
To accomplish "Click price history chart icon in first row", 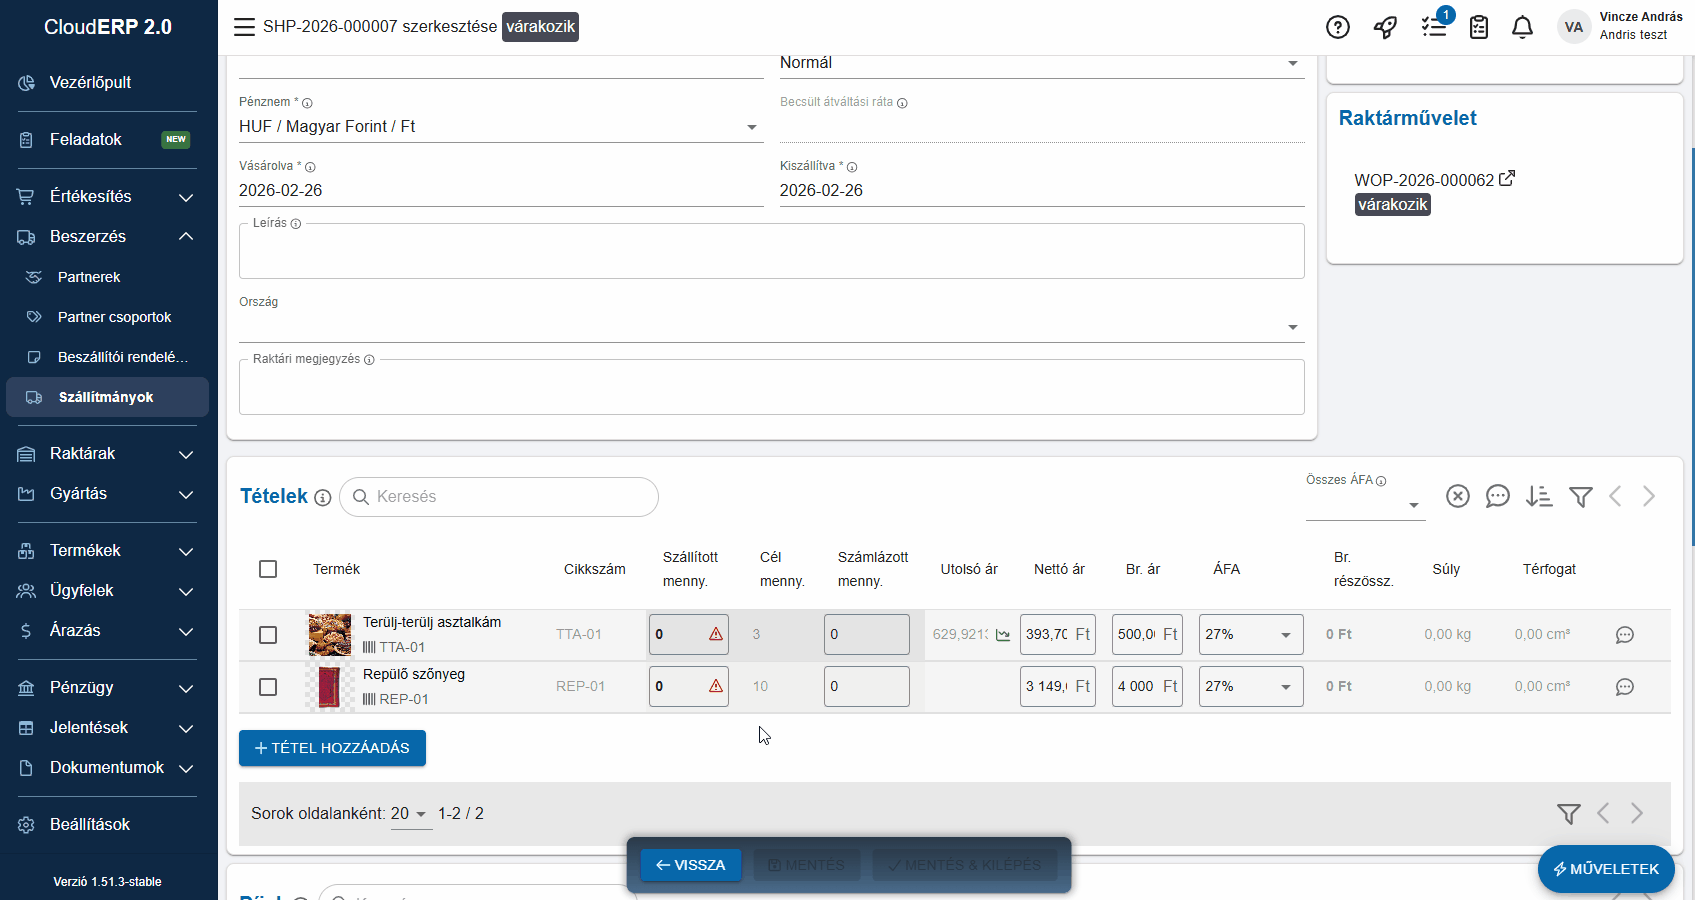I will coord(1003,635).
